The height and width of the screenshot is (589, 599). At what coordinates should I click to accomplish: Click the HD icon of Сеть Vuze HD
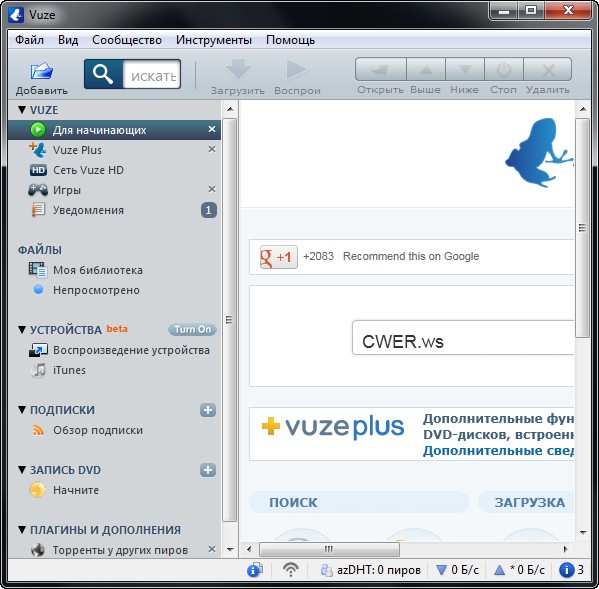38,170
